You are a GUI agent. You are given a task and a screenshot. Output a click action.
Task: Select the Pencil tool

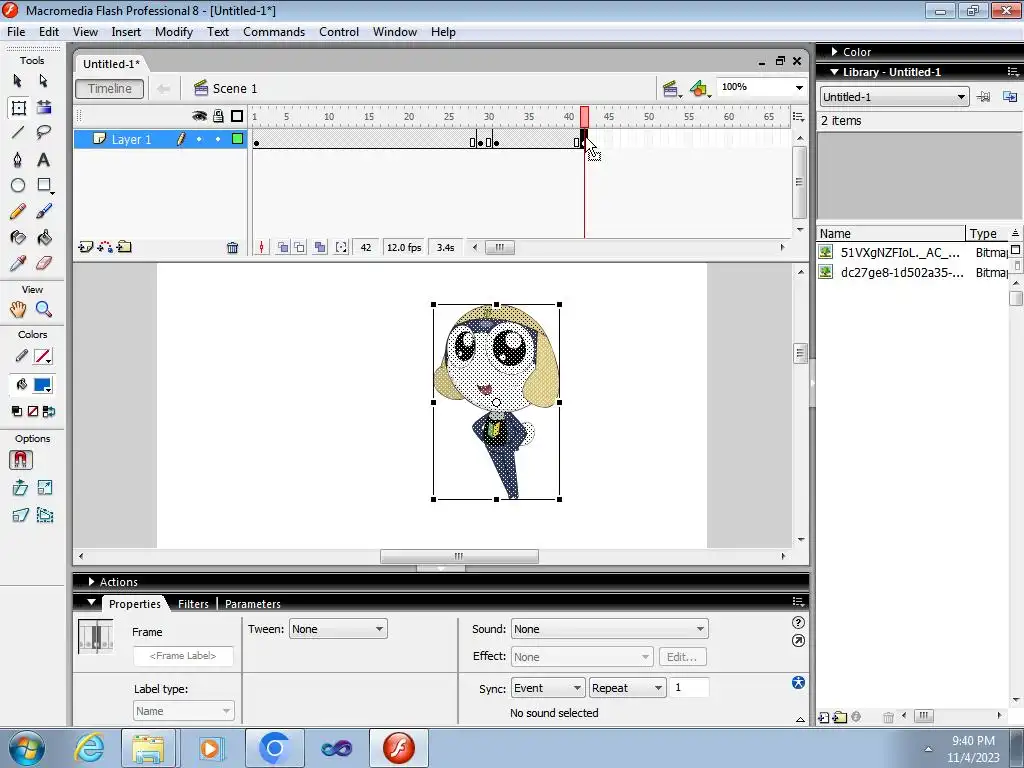(18, 212)
